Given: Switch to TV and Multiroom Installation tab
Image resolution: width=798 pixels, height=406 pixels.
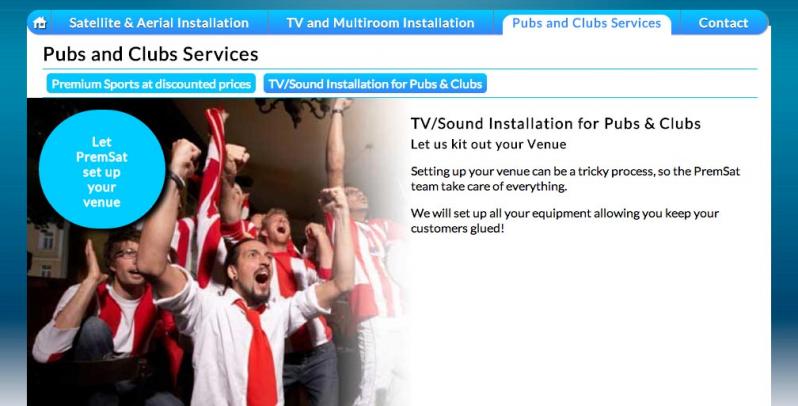Looking at the screenshot, I should coord(380,23).
